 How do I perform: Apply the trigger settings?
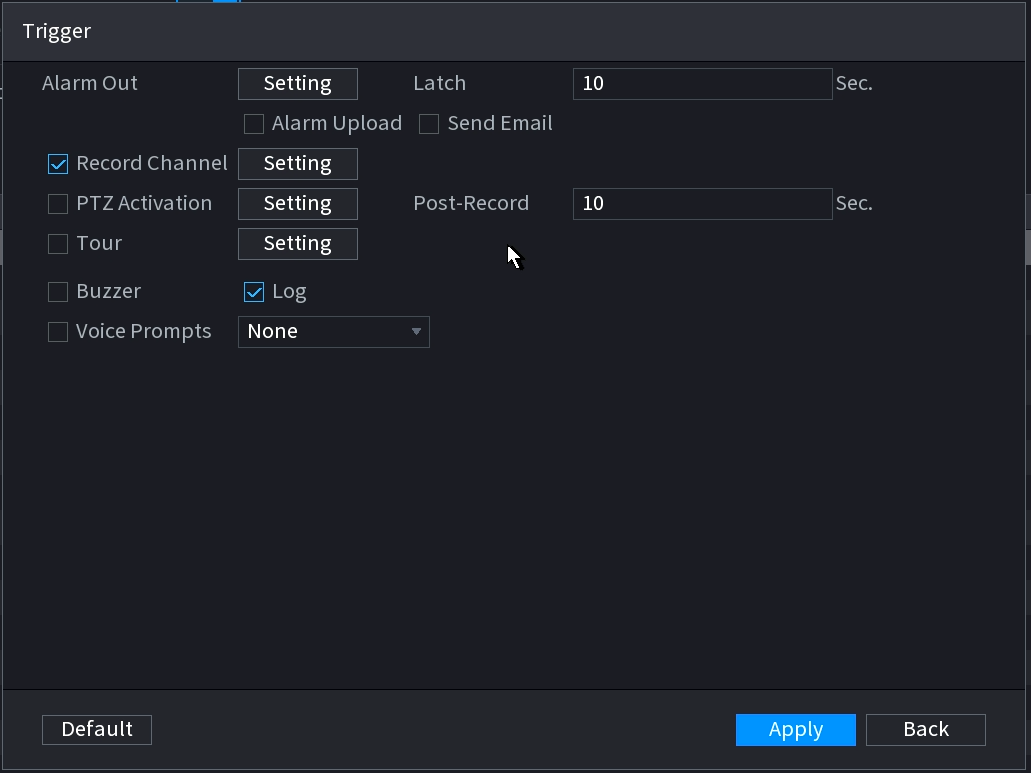pyautogui.click(x=795, y=730)
